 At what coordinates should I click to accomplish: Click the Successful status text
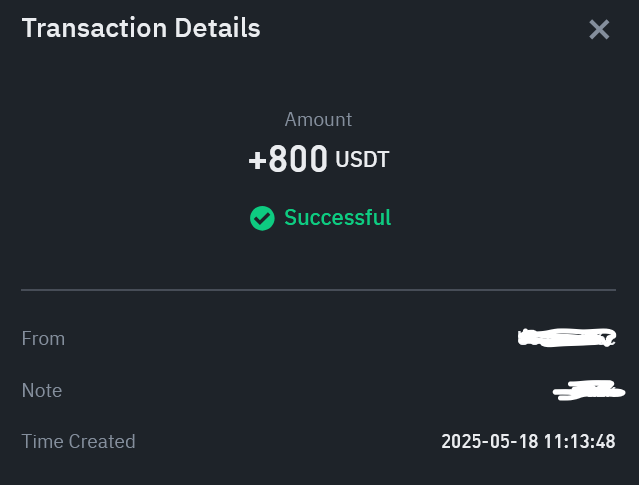(x=338, y=218)
